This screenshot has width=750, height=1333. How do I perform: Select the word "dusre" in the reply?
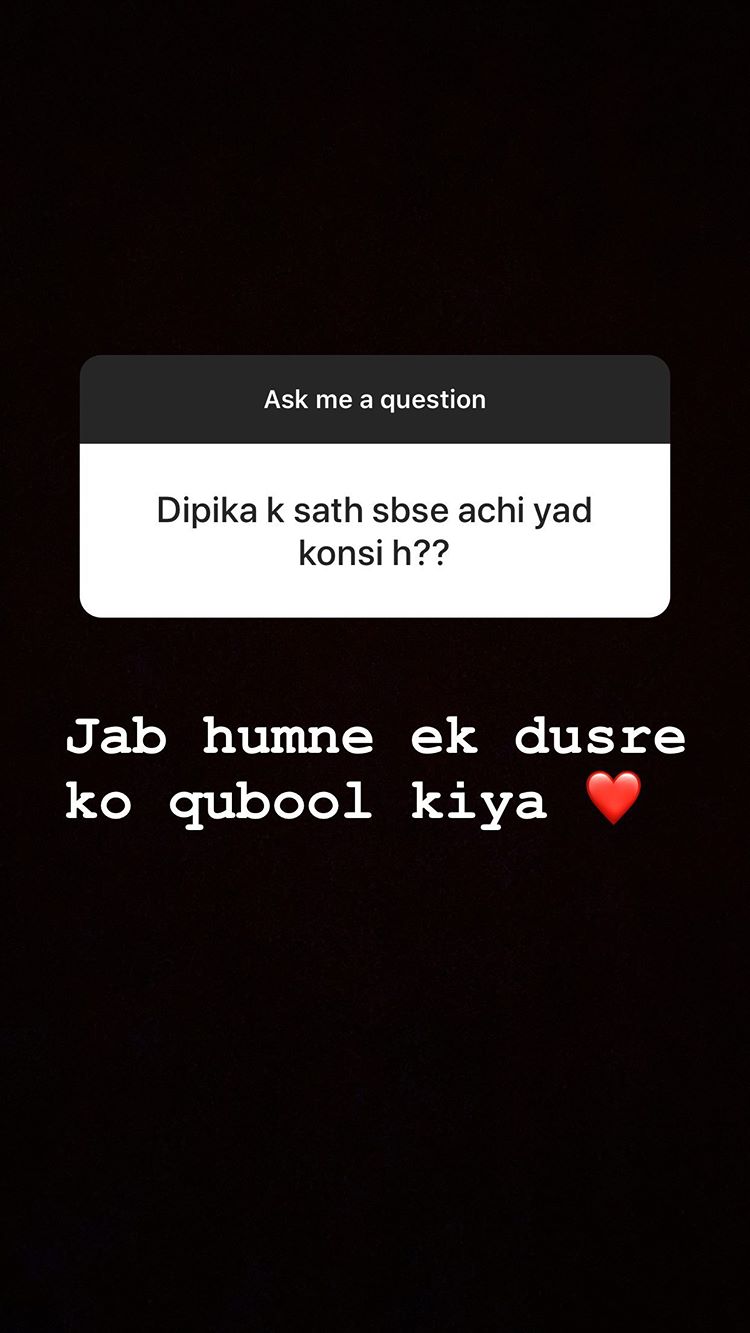coord(600,738)
